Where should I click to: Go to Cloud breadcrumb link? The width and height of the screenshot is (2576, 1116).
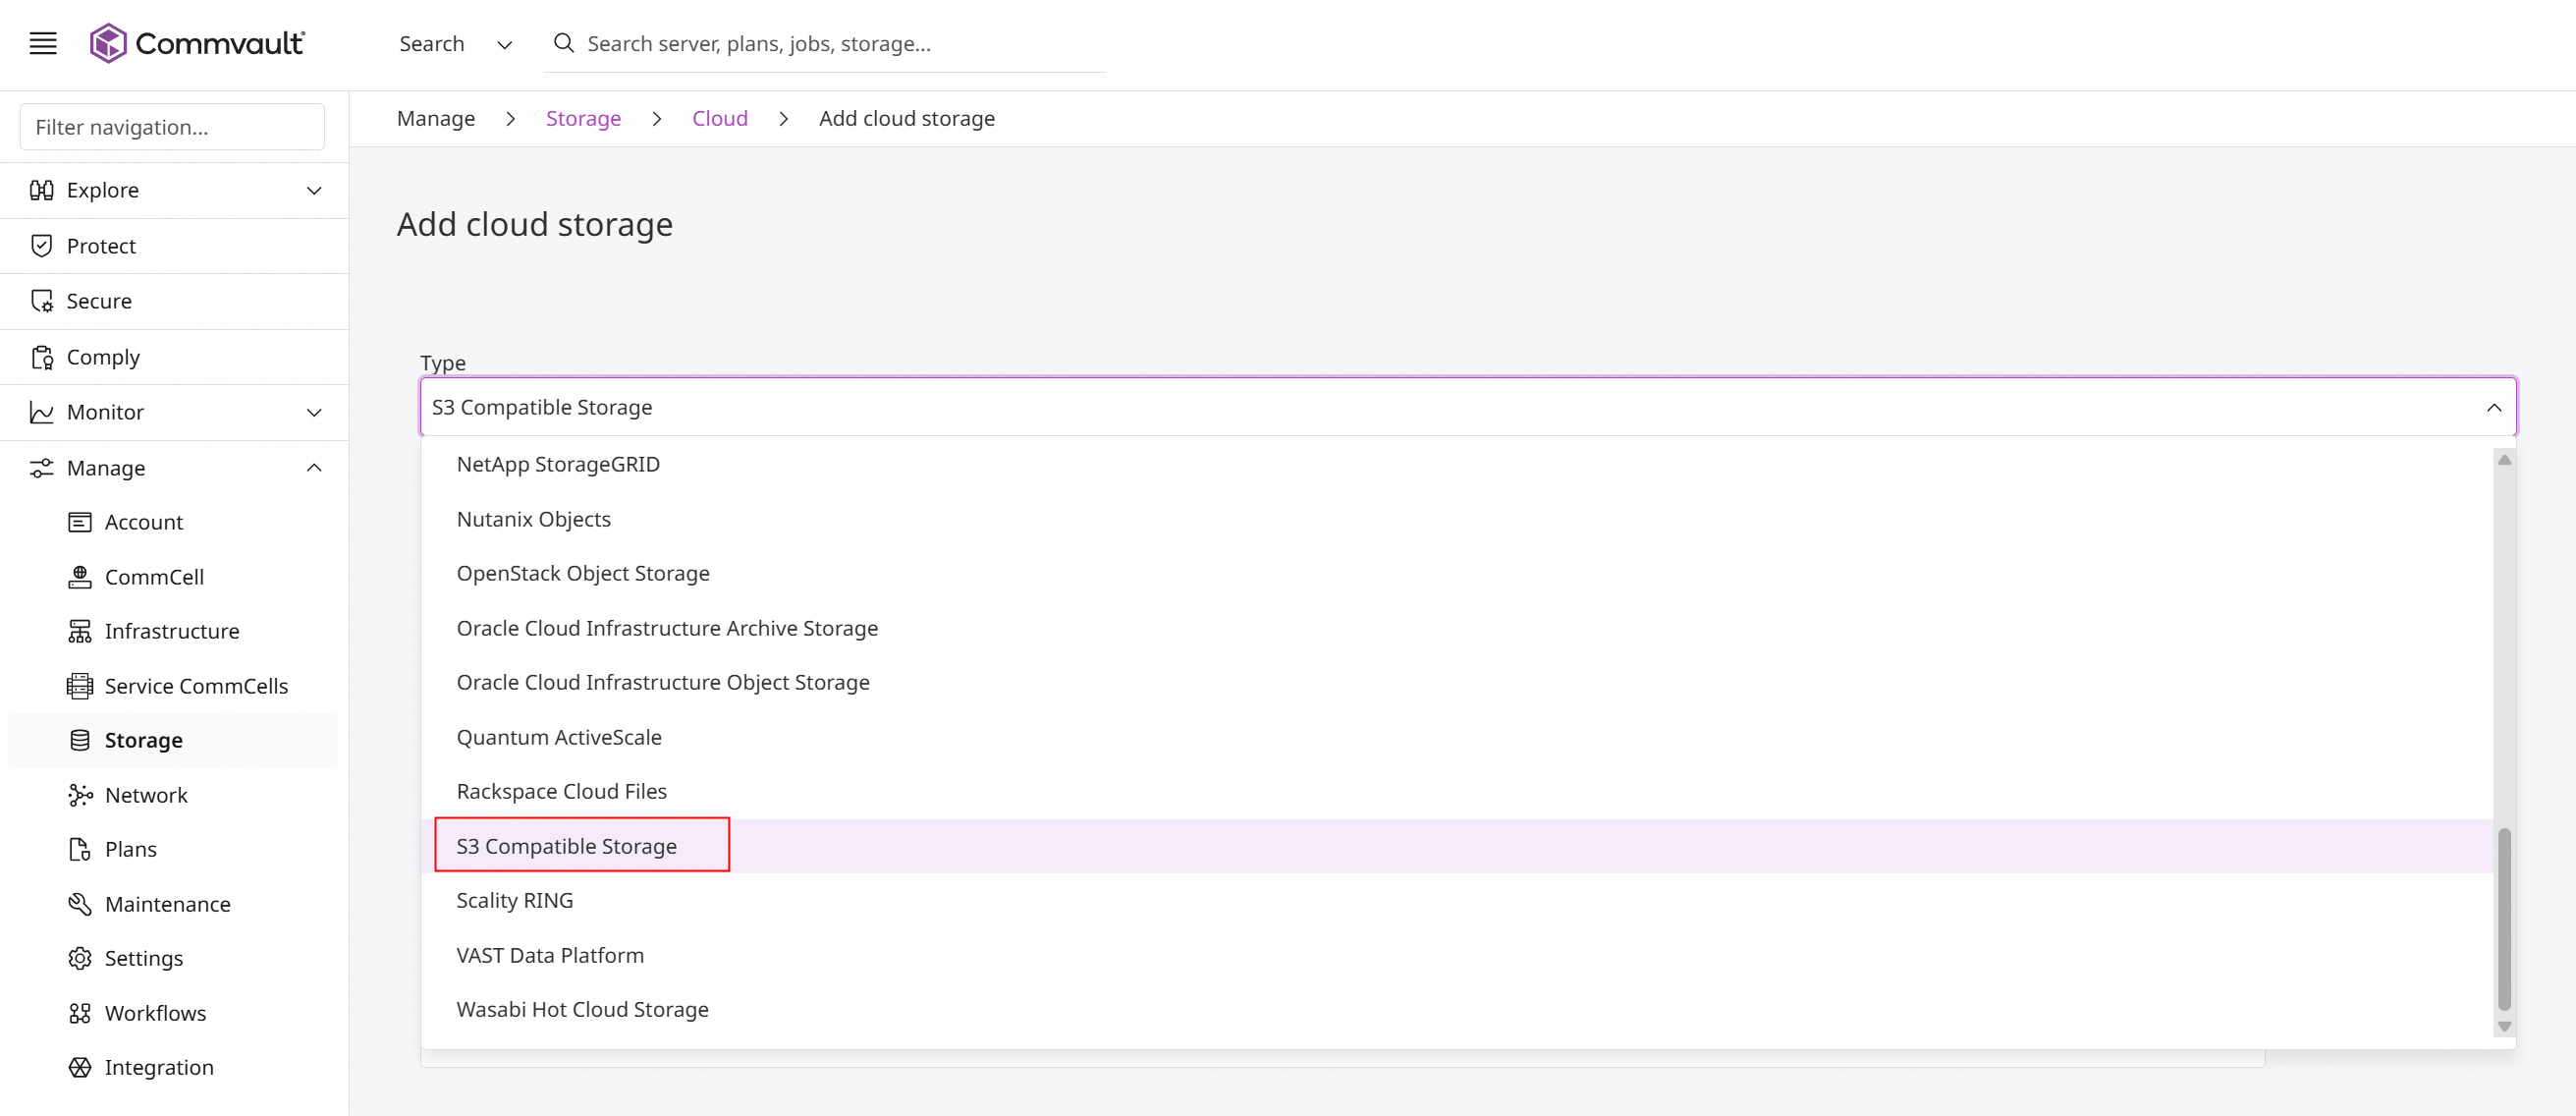click(x=720, y=118)
